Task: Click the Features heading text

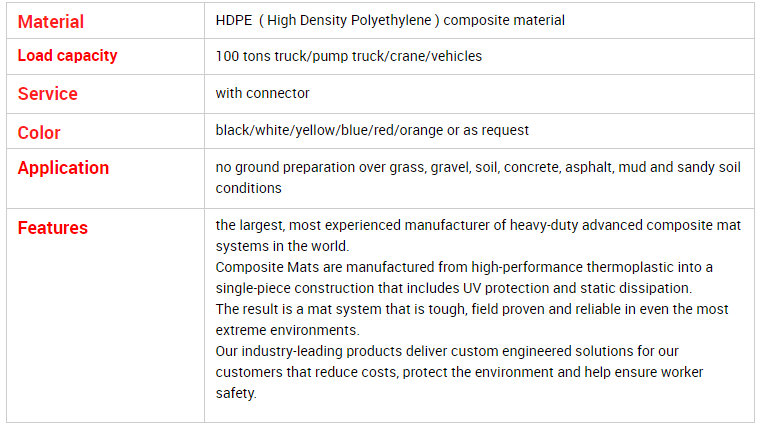Action: (x=52, y=228)
